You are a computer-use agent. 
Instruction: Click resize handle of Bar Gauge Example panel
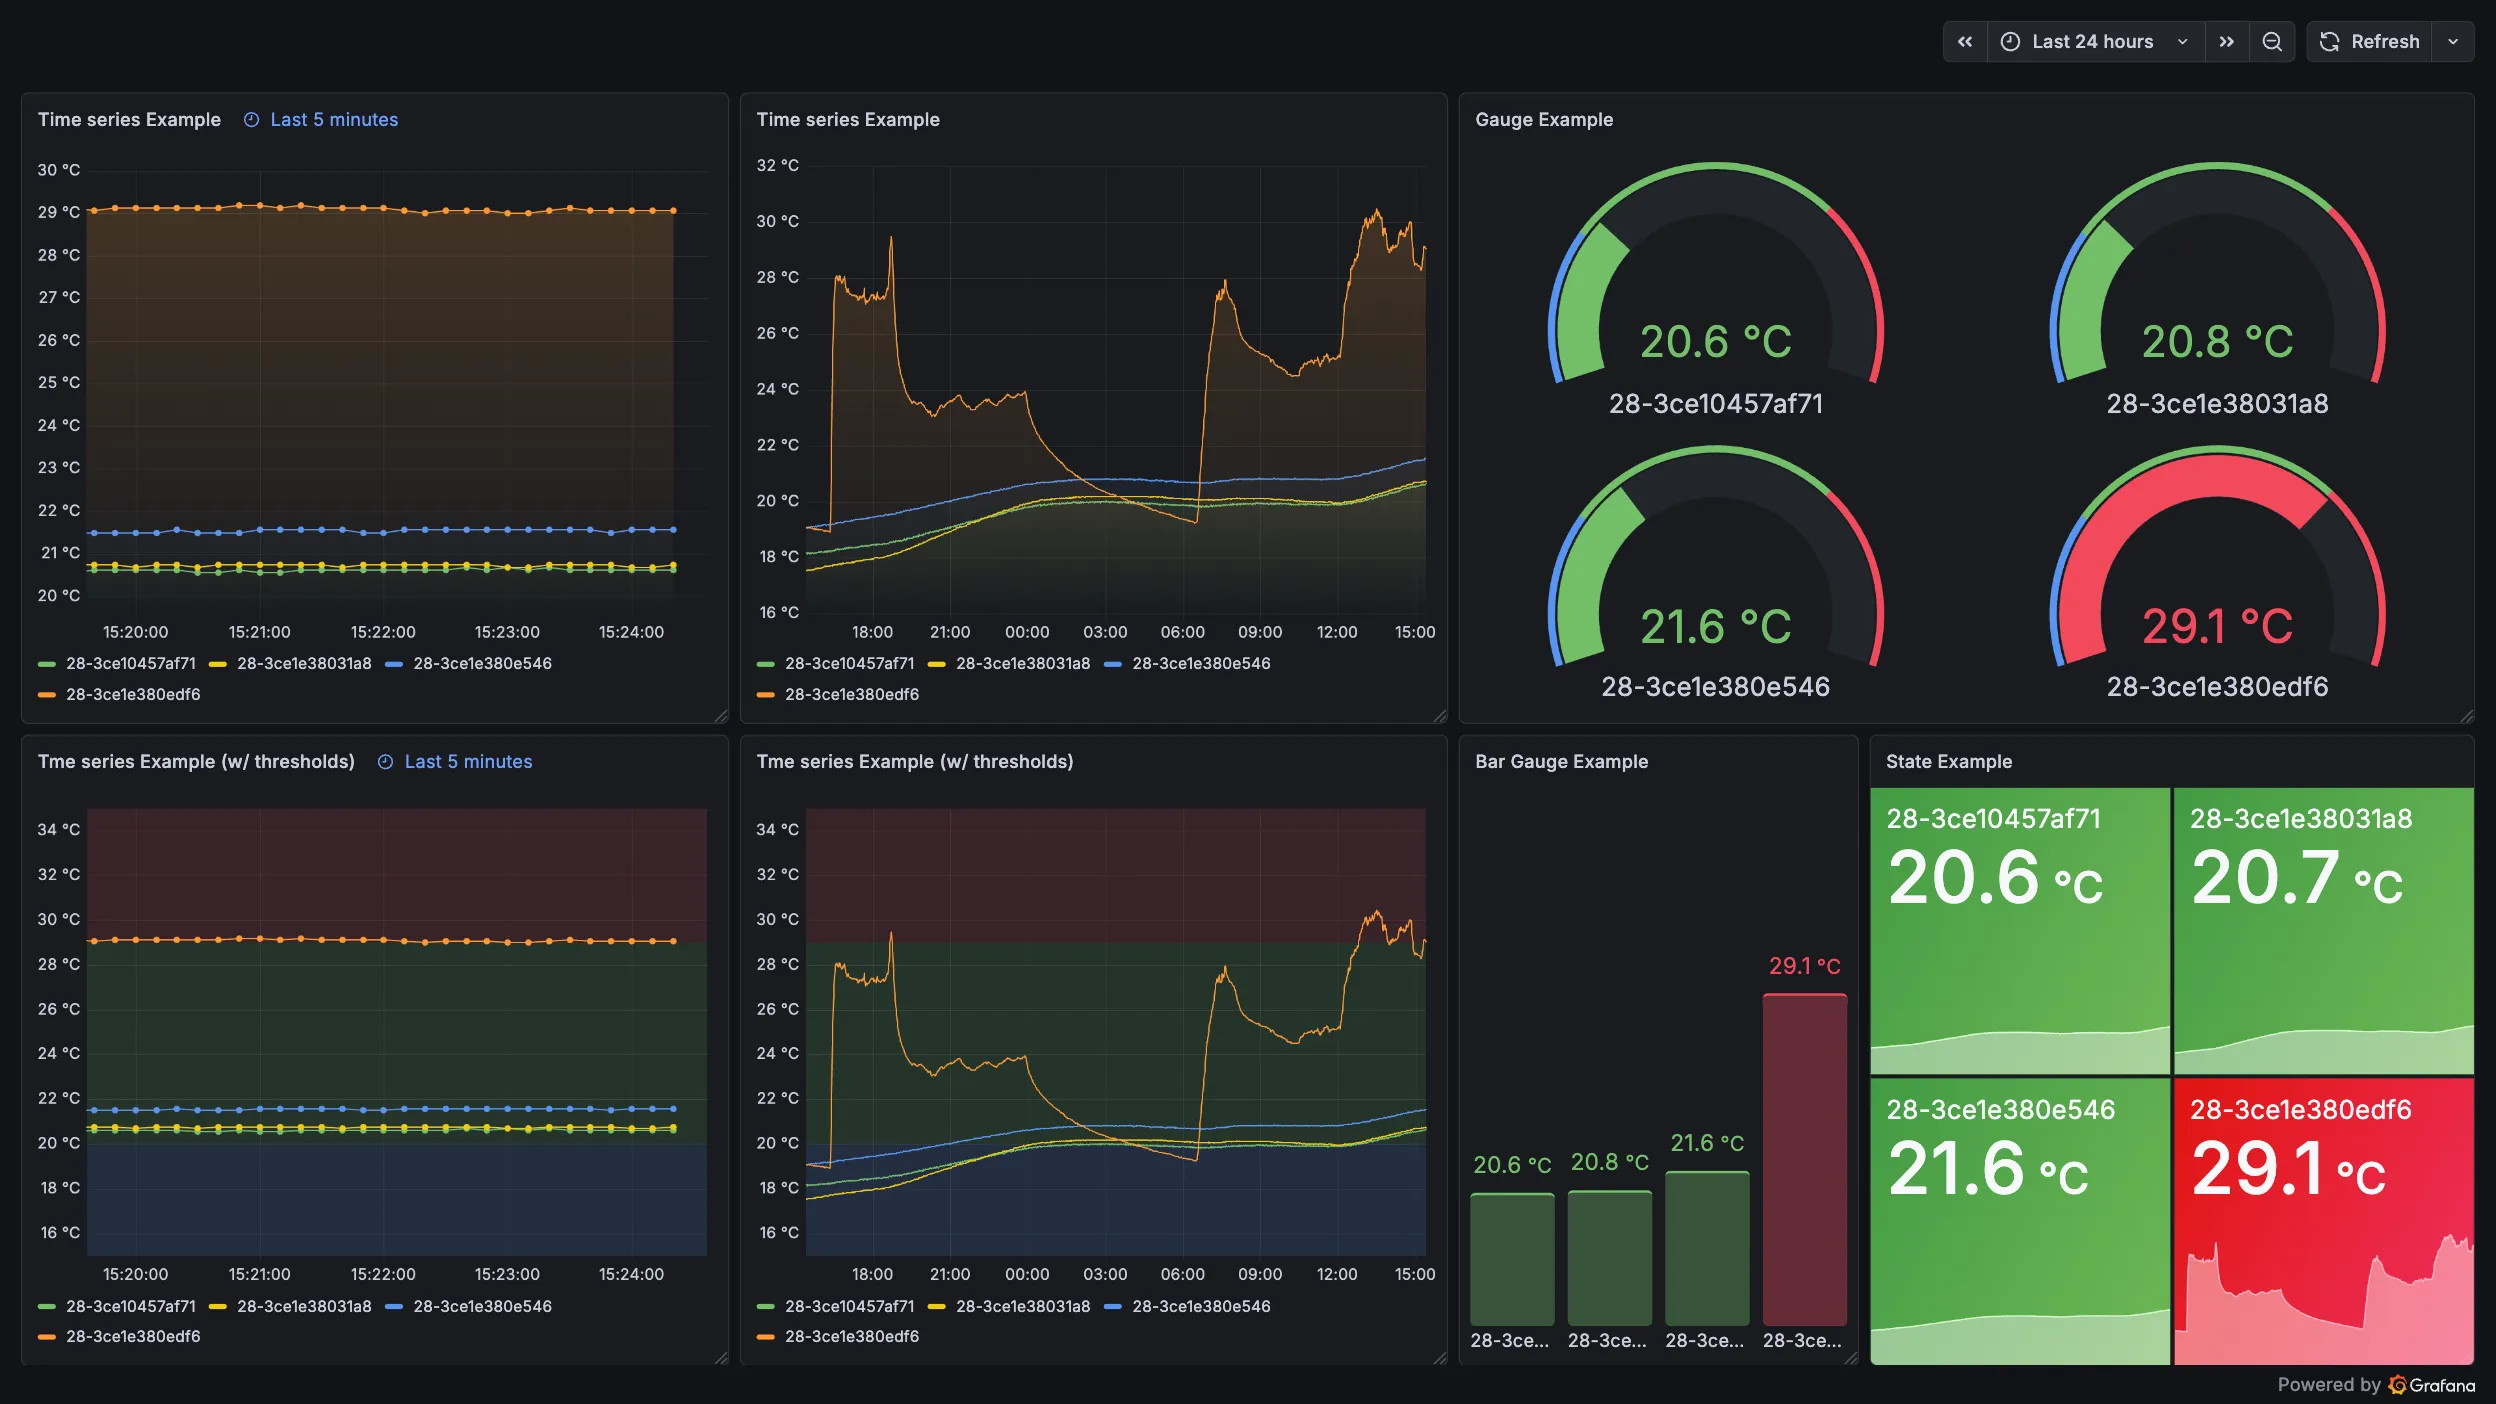(x=1851, y=1357)
